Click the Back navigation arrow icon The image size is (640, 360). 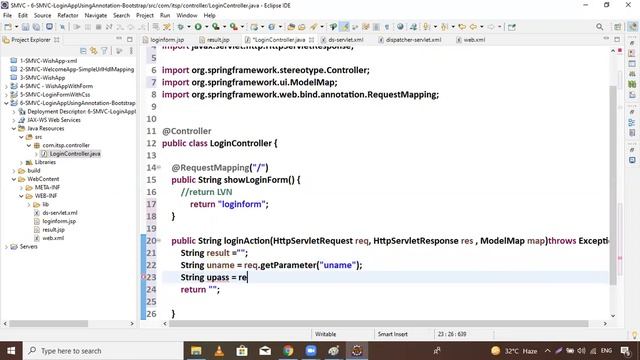tap(473, 27)
